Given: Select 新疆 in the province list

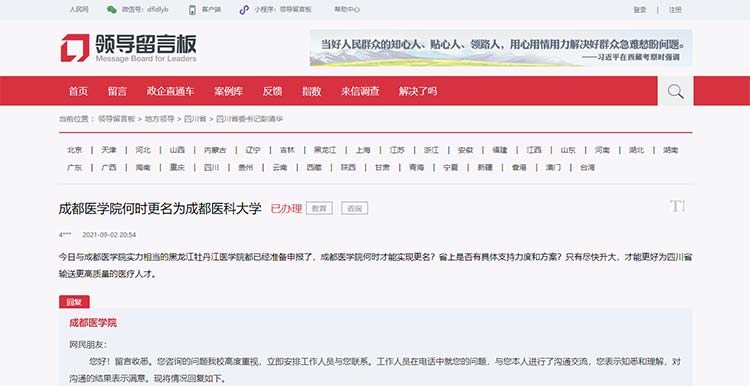Looking at the screenshot, I should pyautogui.click(x=485, y=167).
